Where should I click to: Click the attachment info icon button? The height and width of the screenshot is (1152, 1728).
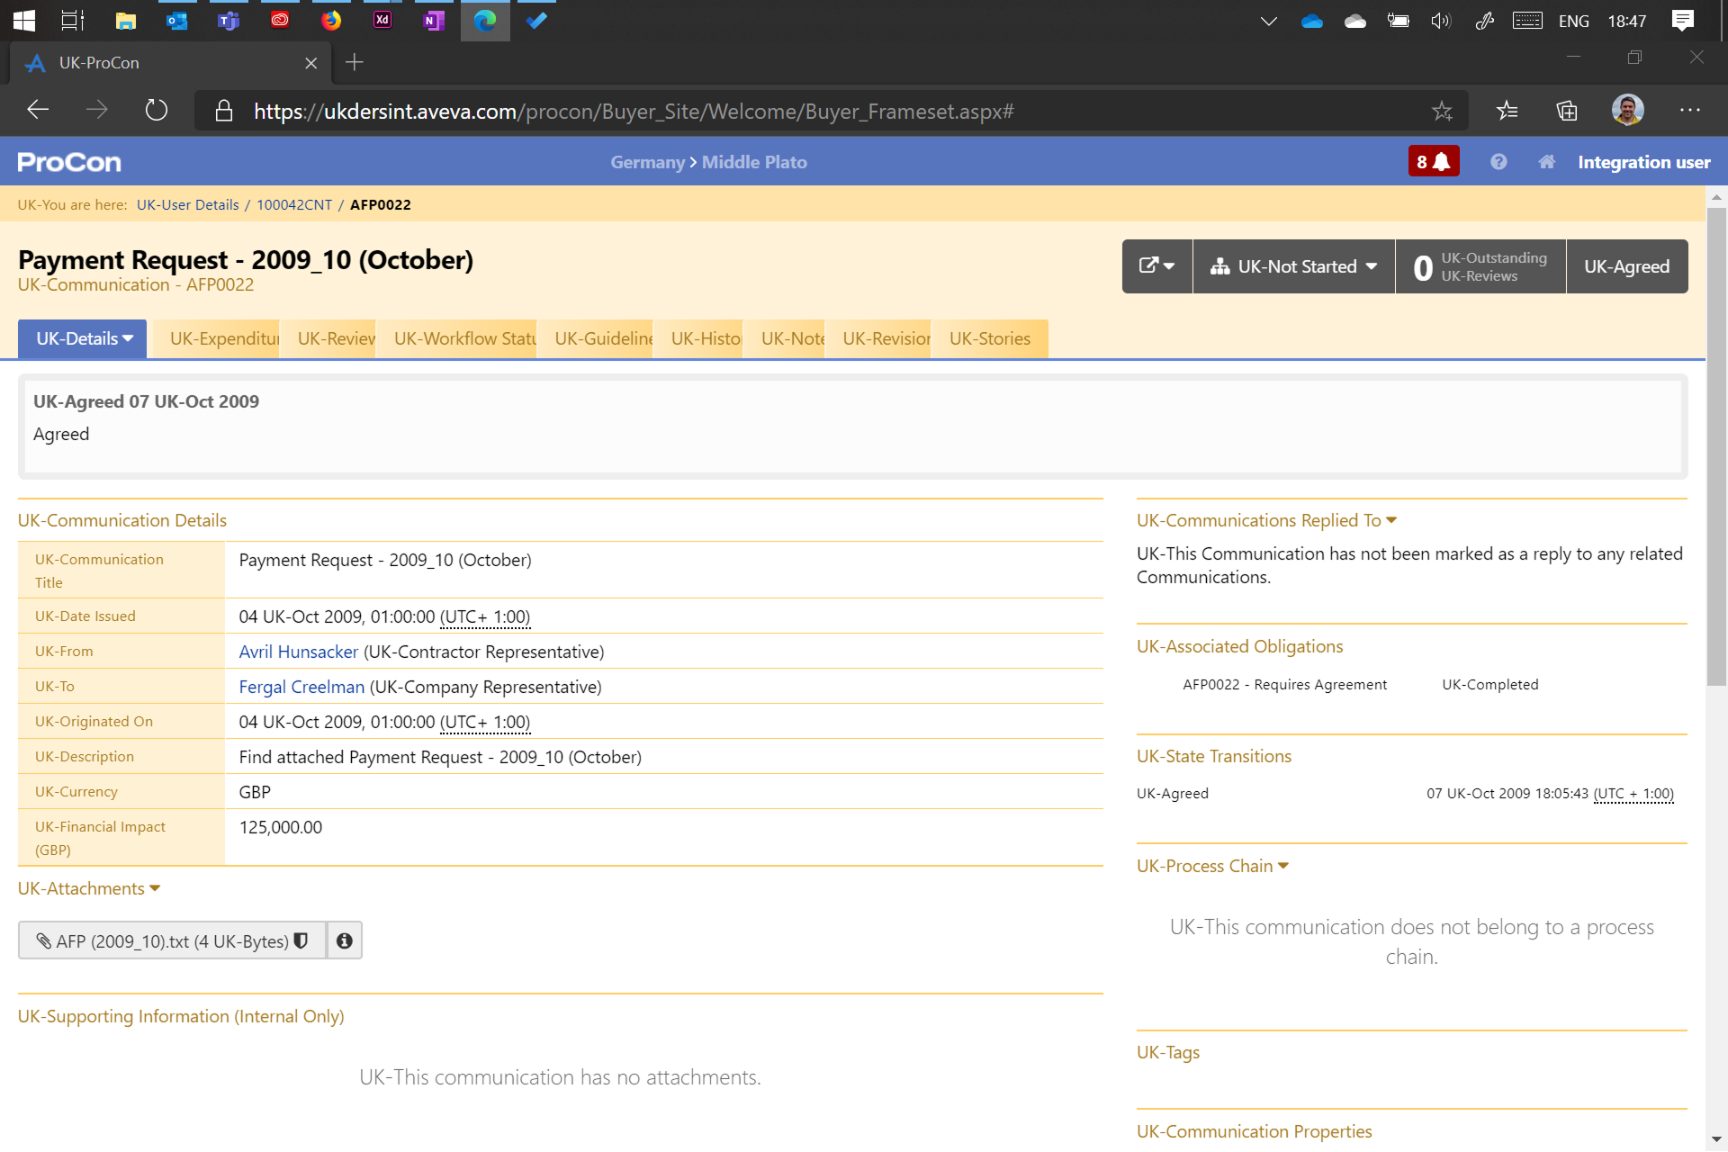(x=344, y=941)
